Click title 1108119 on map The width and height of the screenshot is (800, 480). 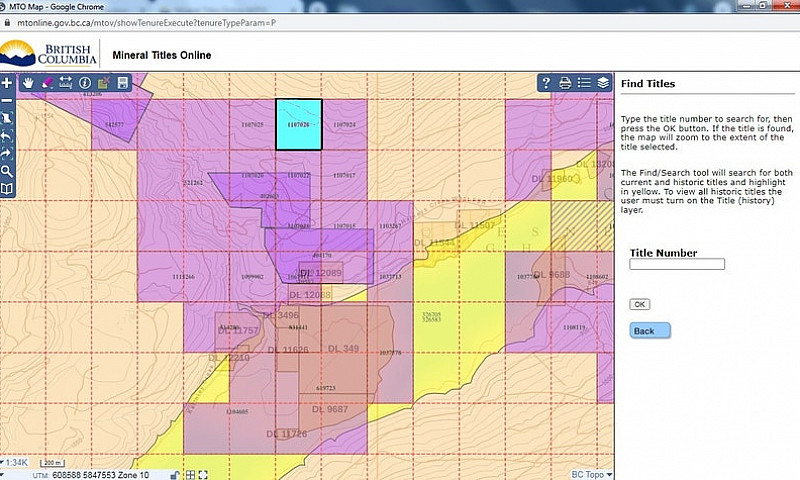pyautogui.click(x=574, y=327)
